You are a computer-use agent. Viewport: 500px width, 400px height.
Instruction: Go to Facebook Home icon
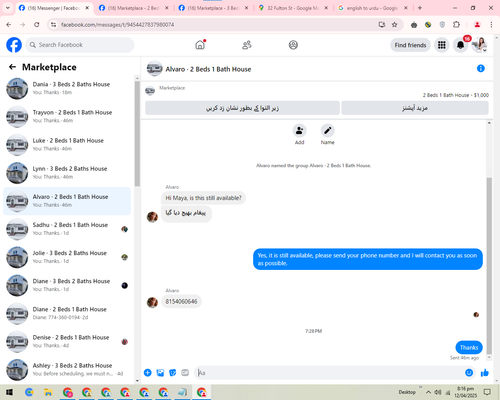point(200,45)
